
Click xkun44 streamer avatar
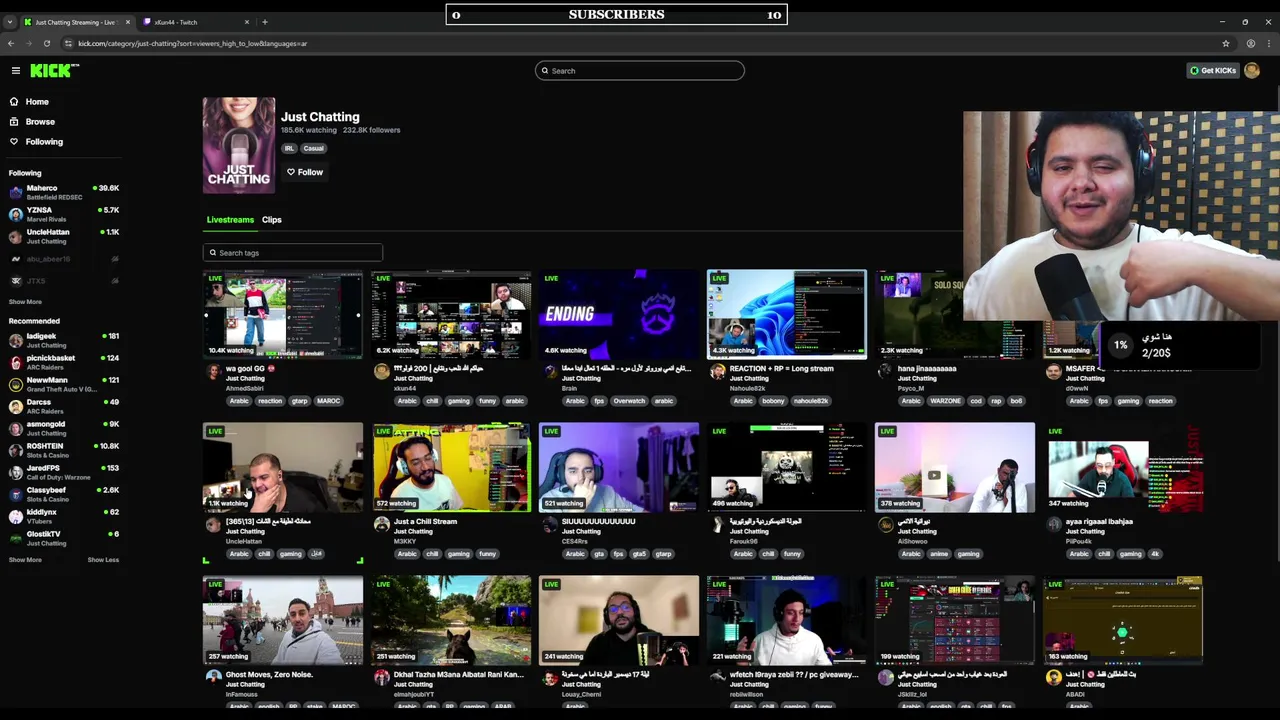(x=381, y=372)
